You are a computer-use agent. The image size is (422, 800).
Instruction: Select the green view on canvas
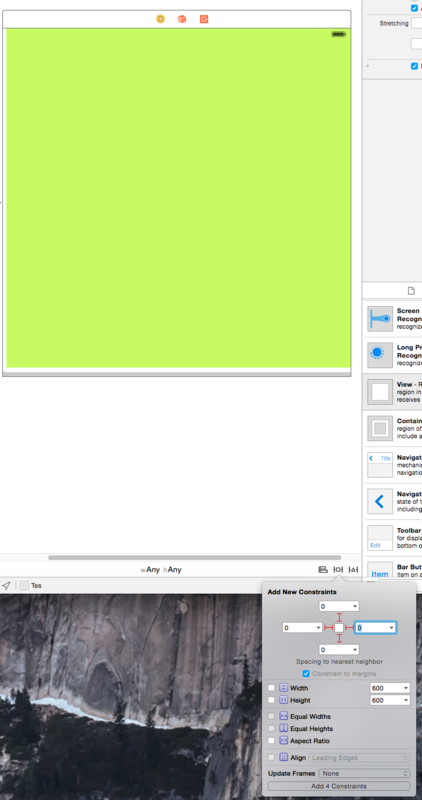tap(178, 198)
